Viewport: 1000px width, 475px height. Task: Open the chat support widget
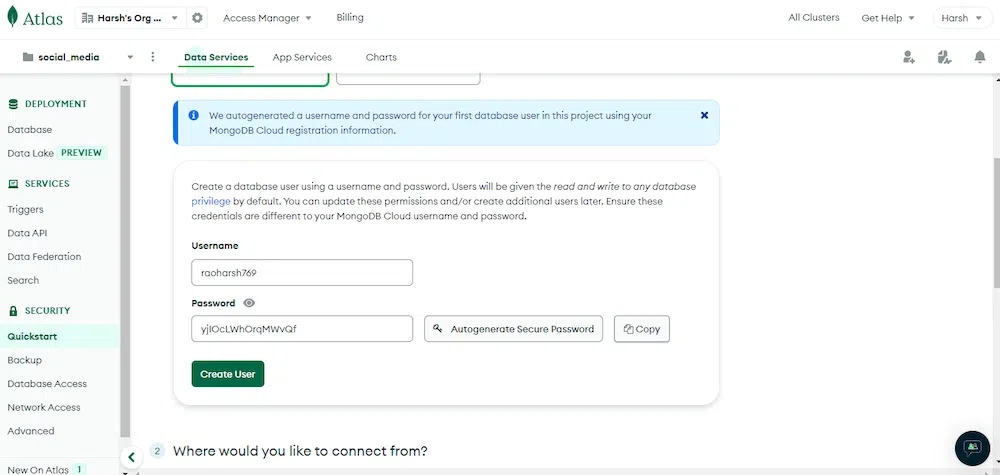(971, 448)
